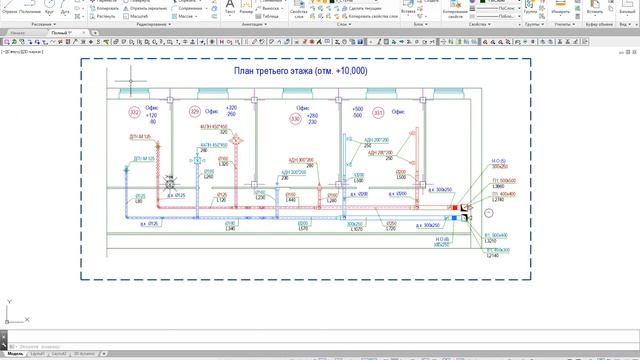Click the Растянуть (Stretch) command
640x360 pixels.
103,16
